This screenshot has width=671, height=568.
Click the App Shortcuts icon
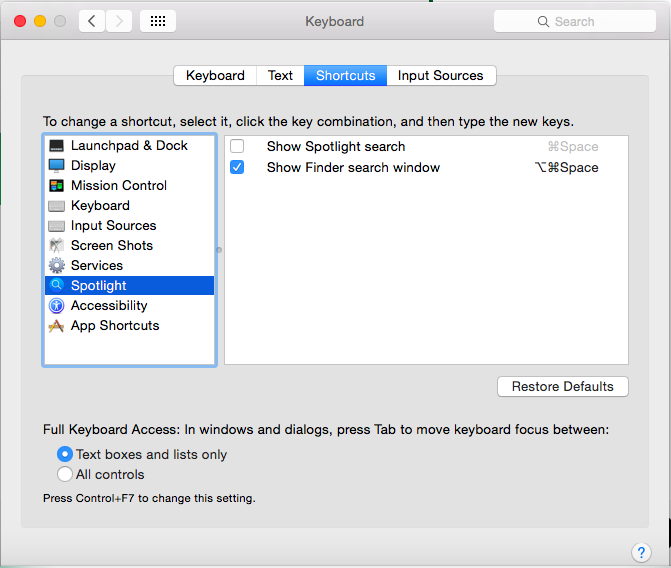click(x=56, y=326)
